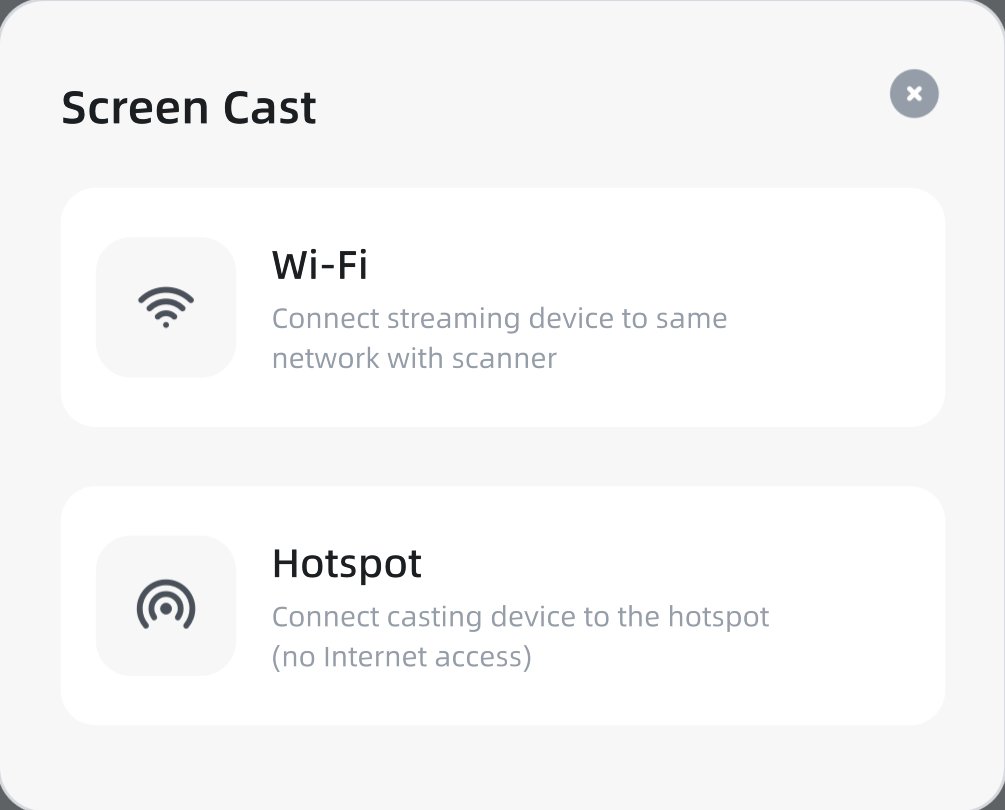Select the Hotspot option title

[x=347, y=564]
